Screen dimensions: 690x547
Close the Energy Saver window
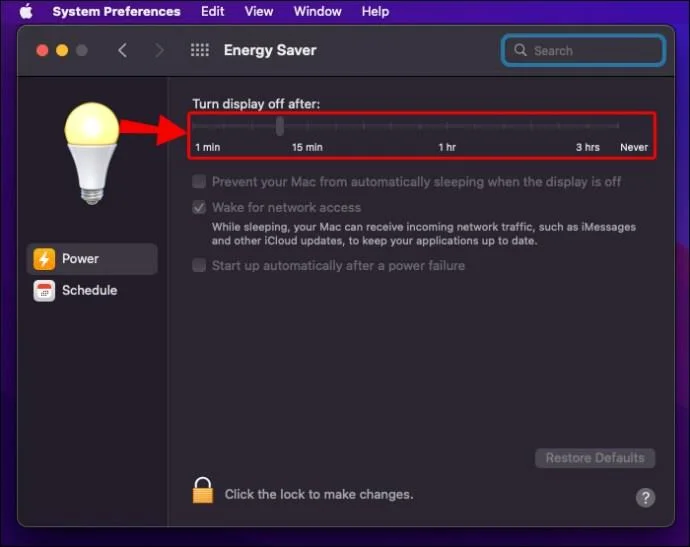point(42,50)
